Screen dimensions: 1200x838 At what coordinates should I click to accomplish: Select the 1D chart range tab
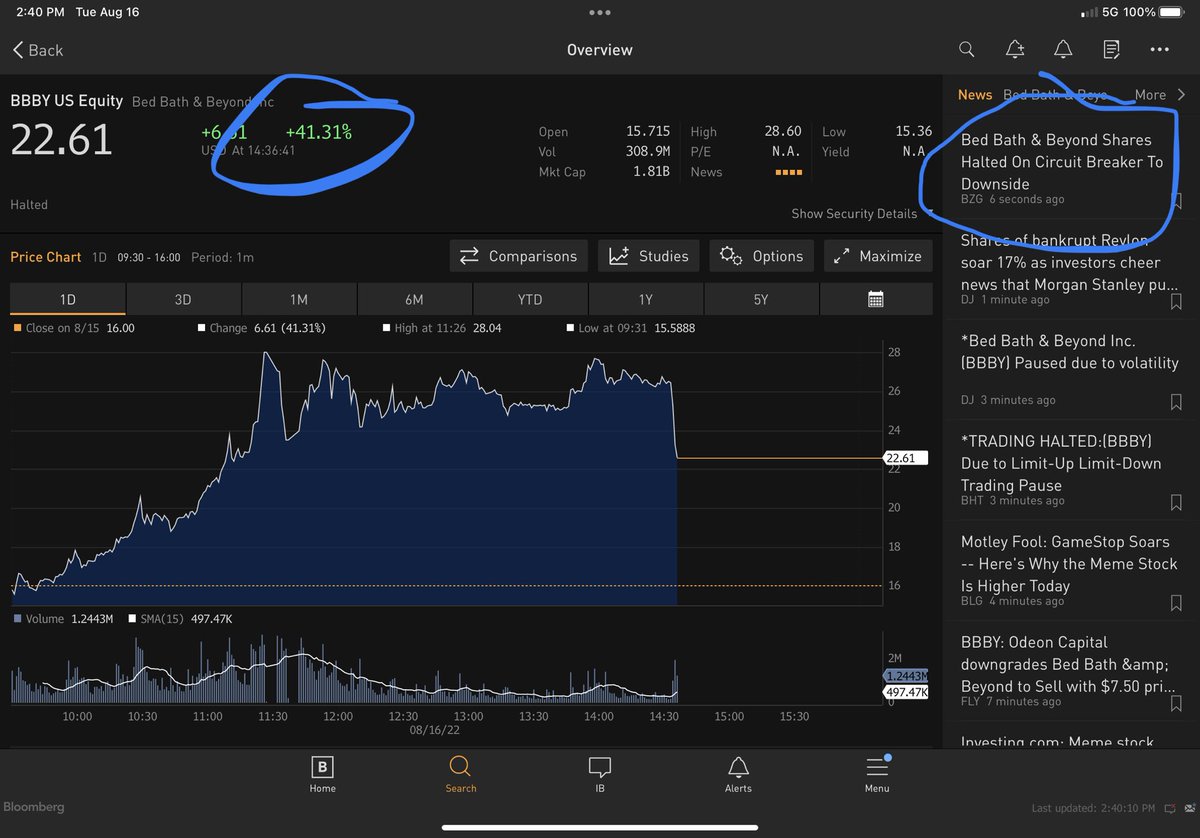(68, 299)
